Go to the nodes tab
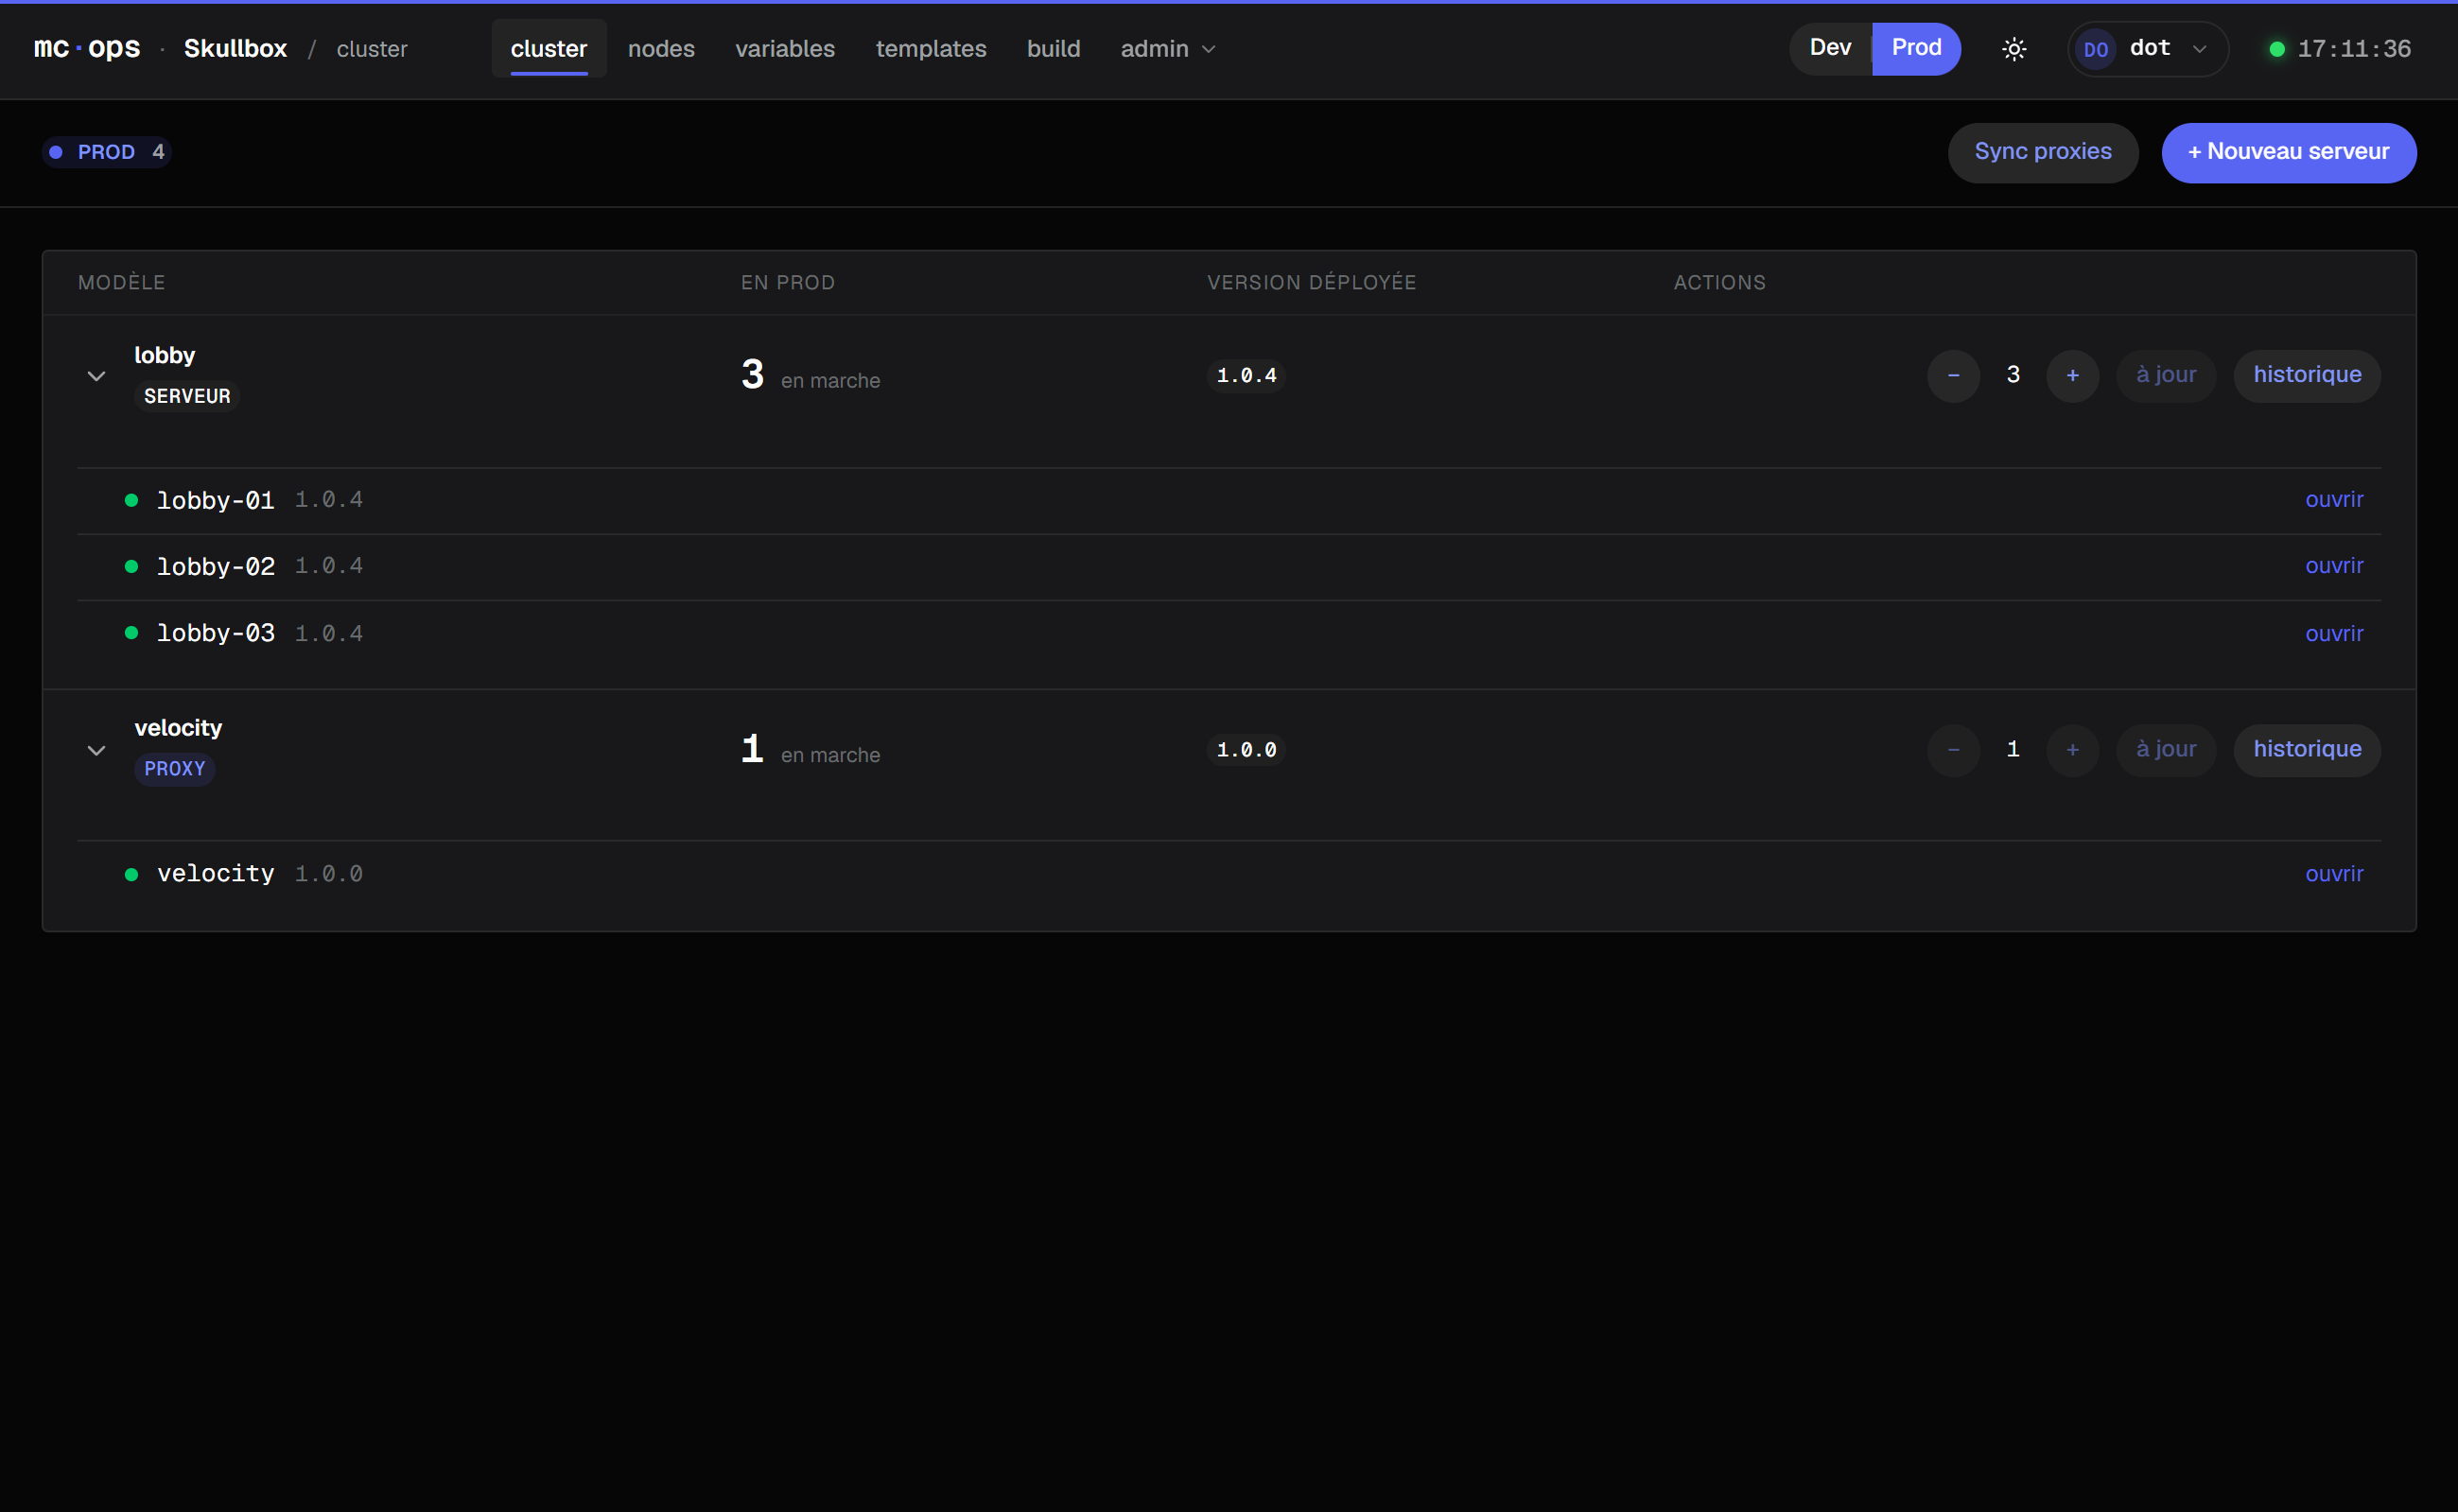 pyautogui.click(x=661, y=48)
